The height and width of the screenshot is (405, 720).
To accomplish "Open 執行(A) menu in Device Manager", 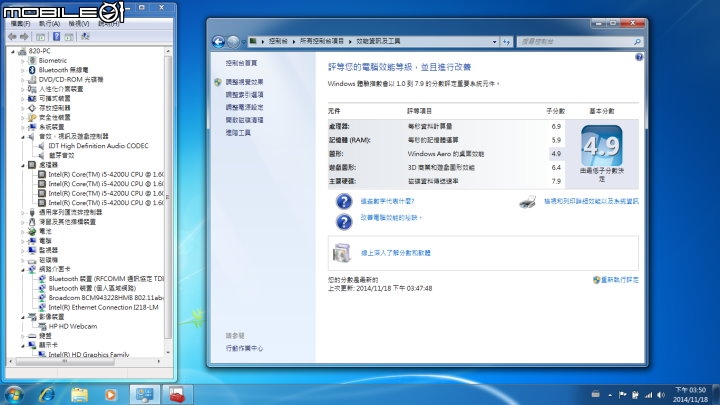I will click(49, 23).
